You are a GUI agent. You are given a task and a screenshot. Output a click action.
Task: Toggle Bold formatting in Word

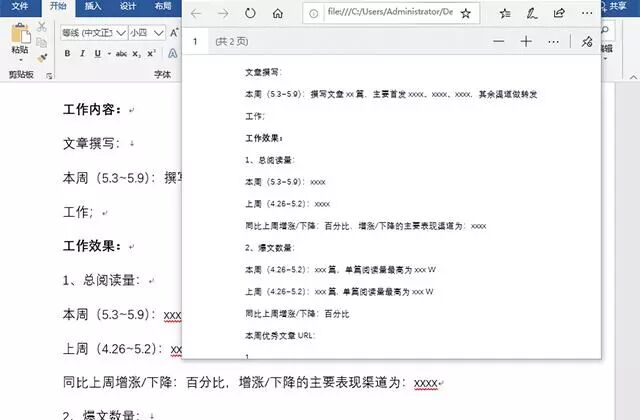tap(67, 53)
